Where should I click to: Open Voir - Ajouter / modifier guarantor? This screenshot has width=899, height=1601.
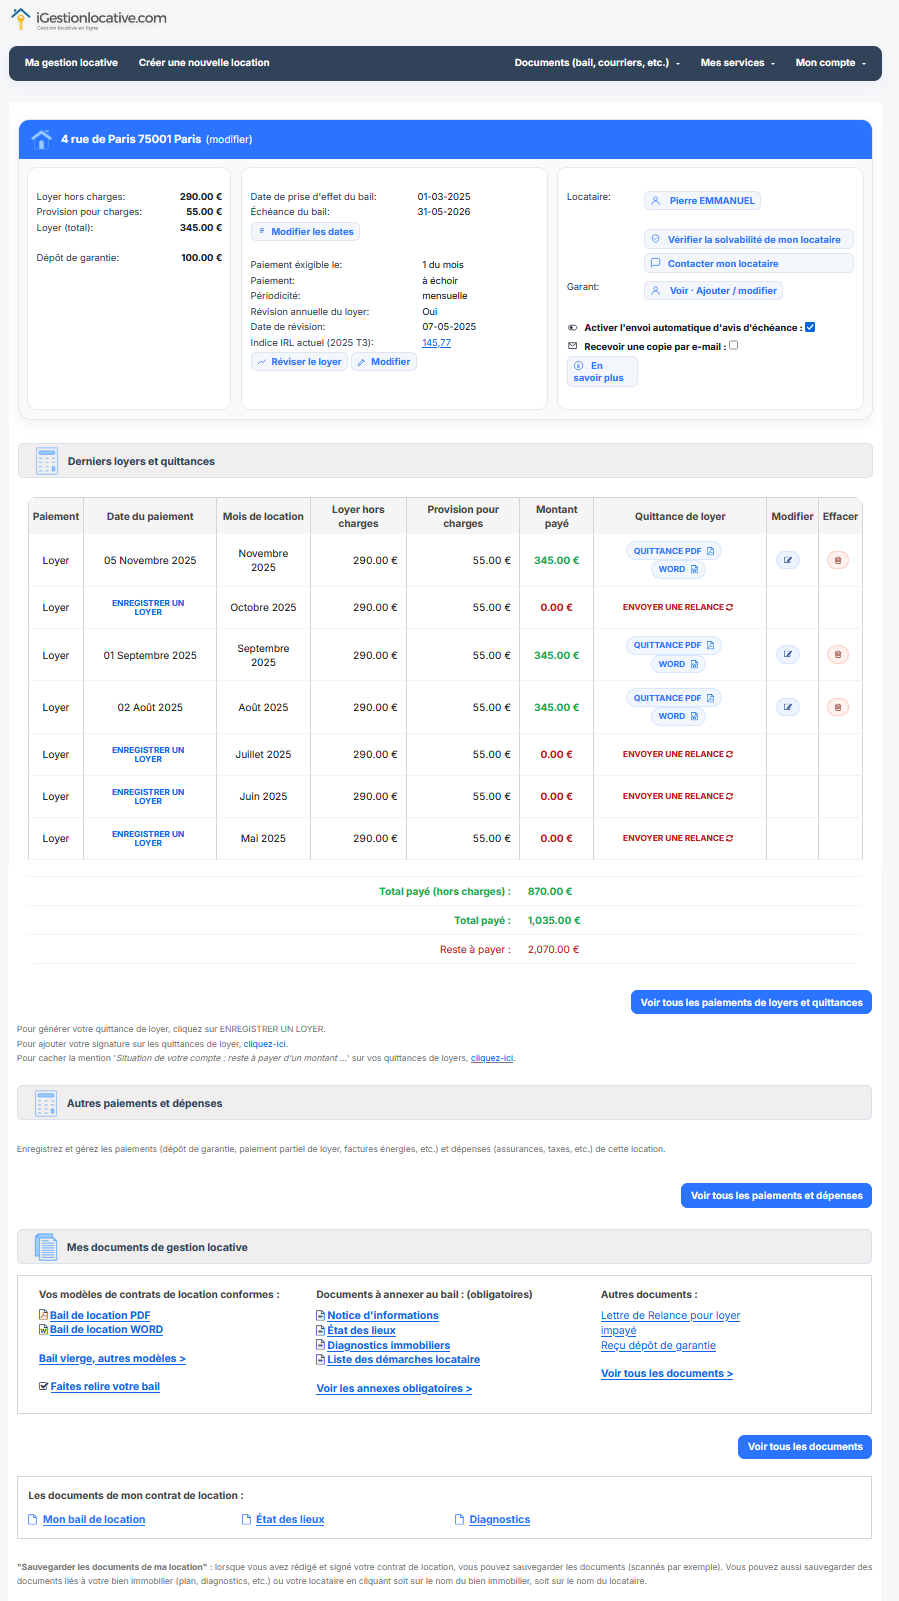[x=713, y=291]
